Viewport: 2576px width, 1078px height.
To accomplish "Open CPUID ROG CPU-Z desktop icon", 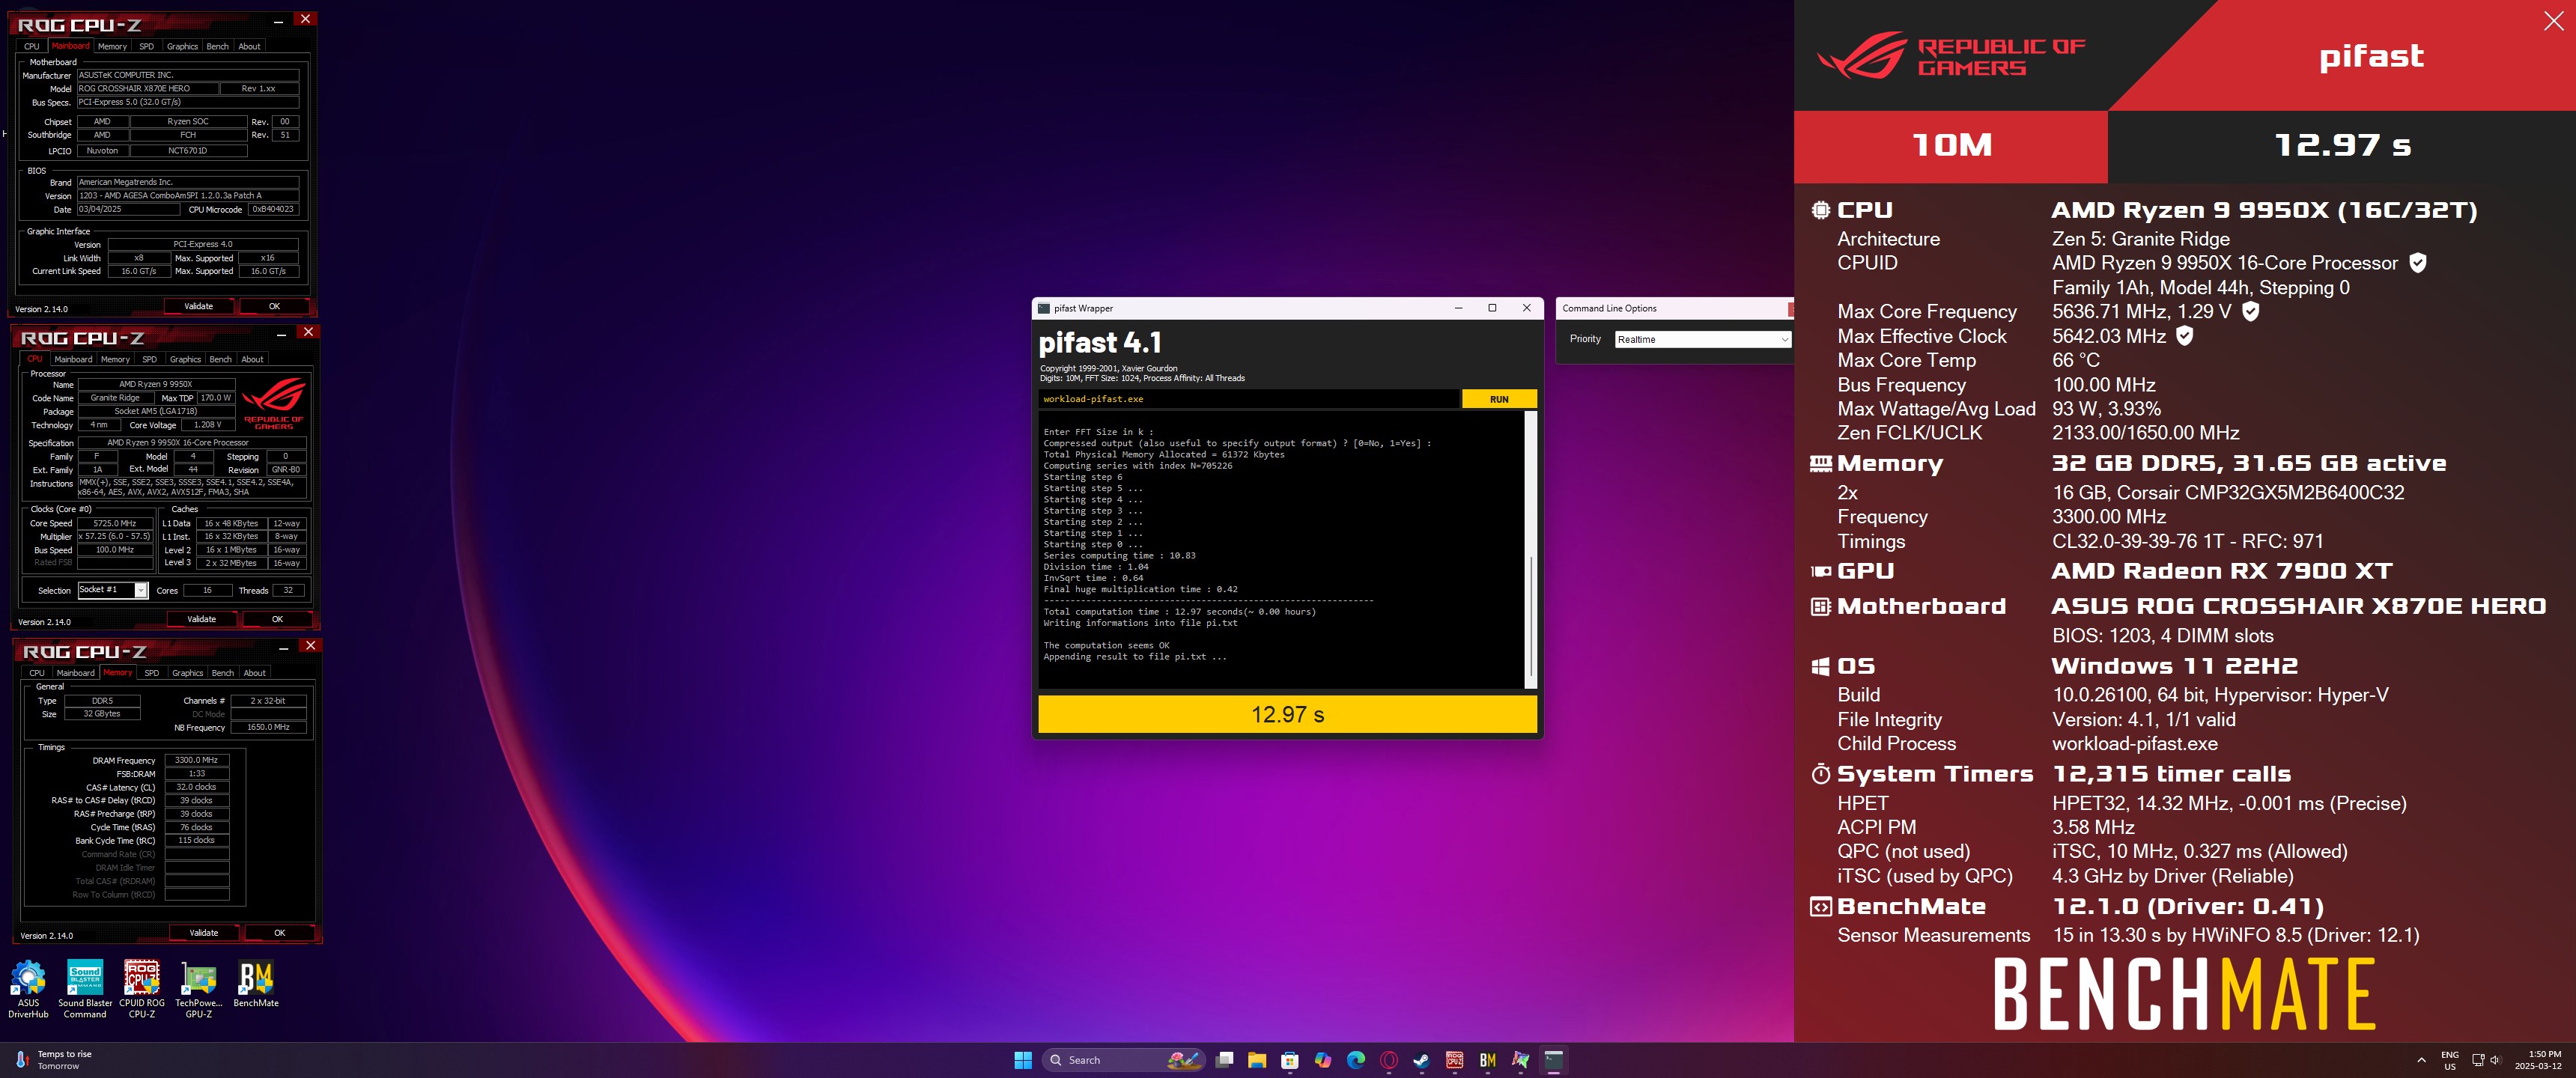I will 142,989.
